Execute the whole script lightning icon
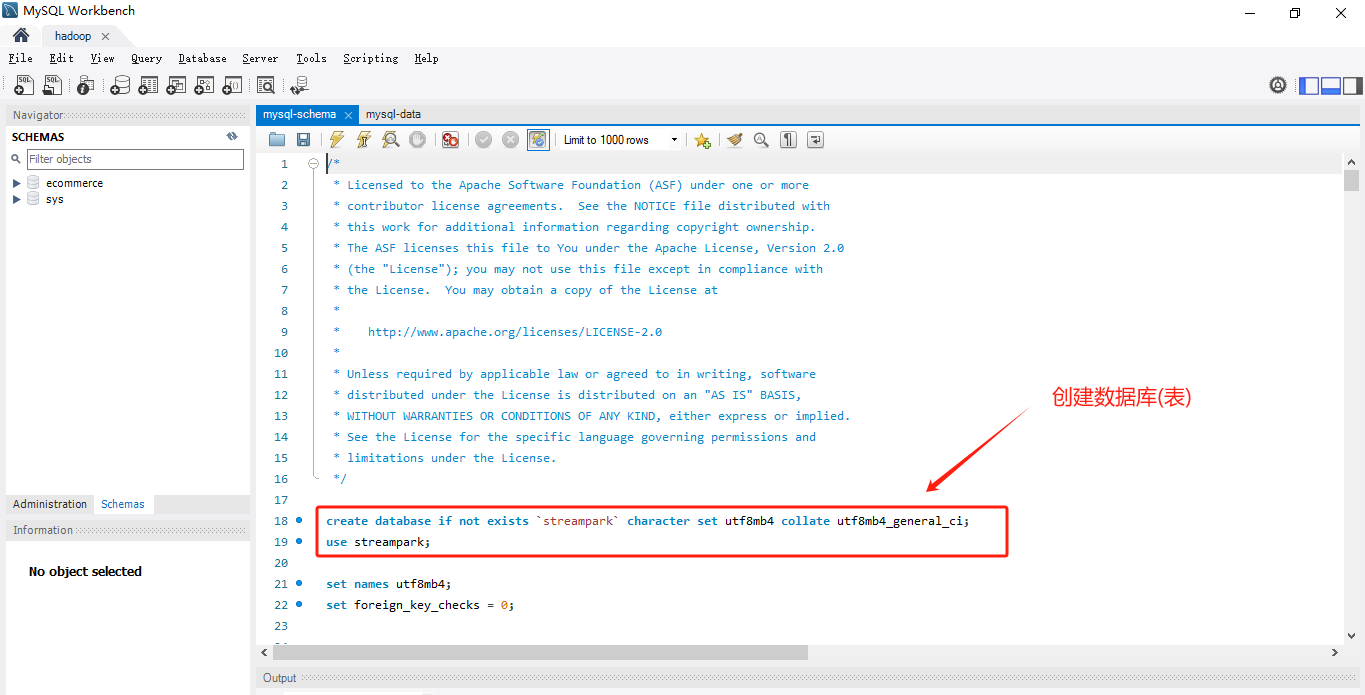Image resolution: width=1365 pixels, height=695 pixels. pos(337,140)
